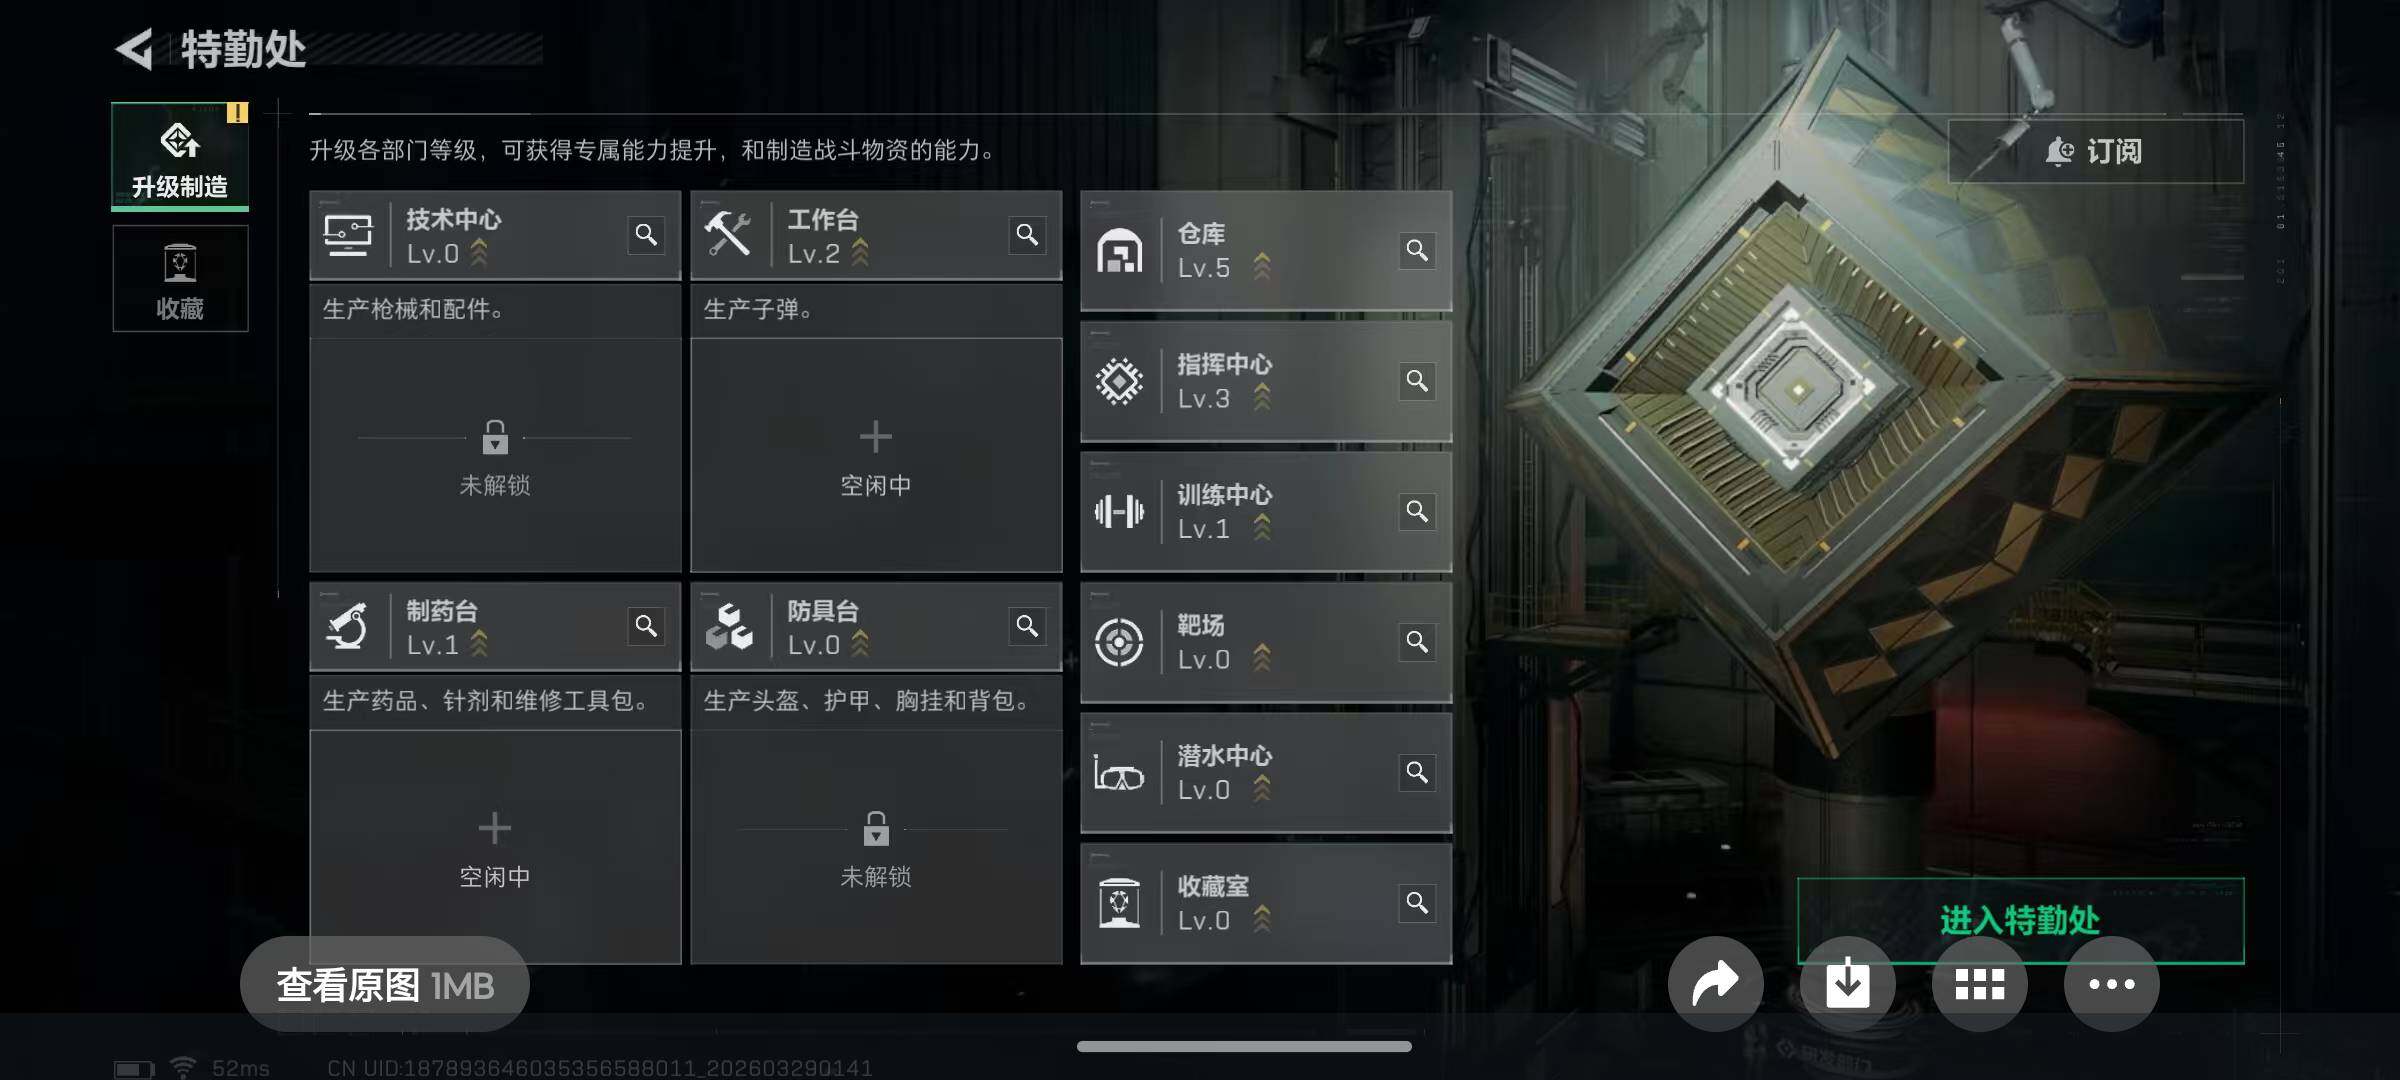The height and width of the screenshot is (1080, 2400).
Task: Click the magnifier on 潜水中心
Action: (x=1417, y=773)
